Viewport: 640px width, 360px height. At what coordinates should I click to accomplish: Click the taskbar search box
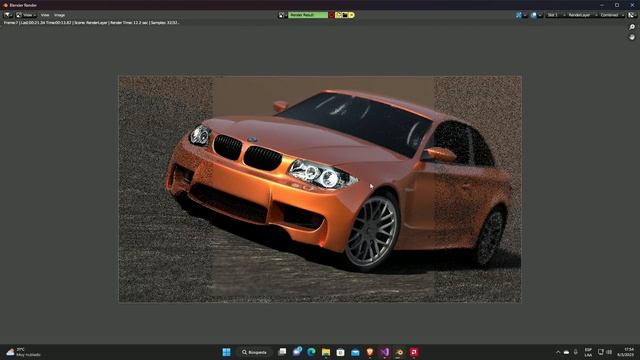254,352
